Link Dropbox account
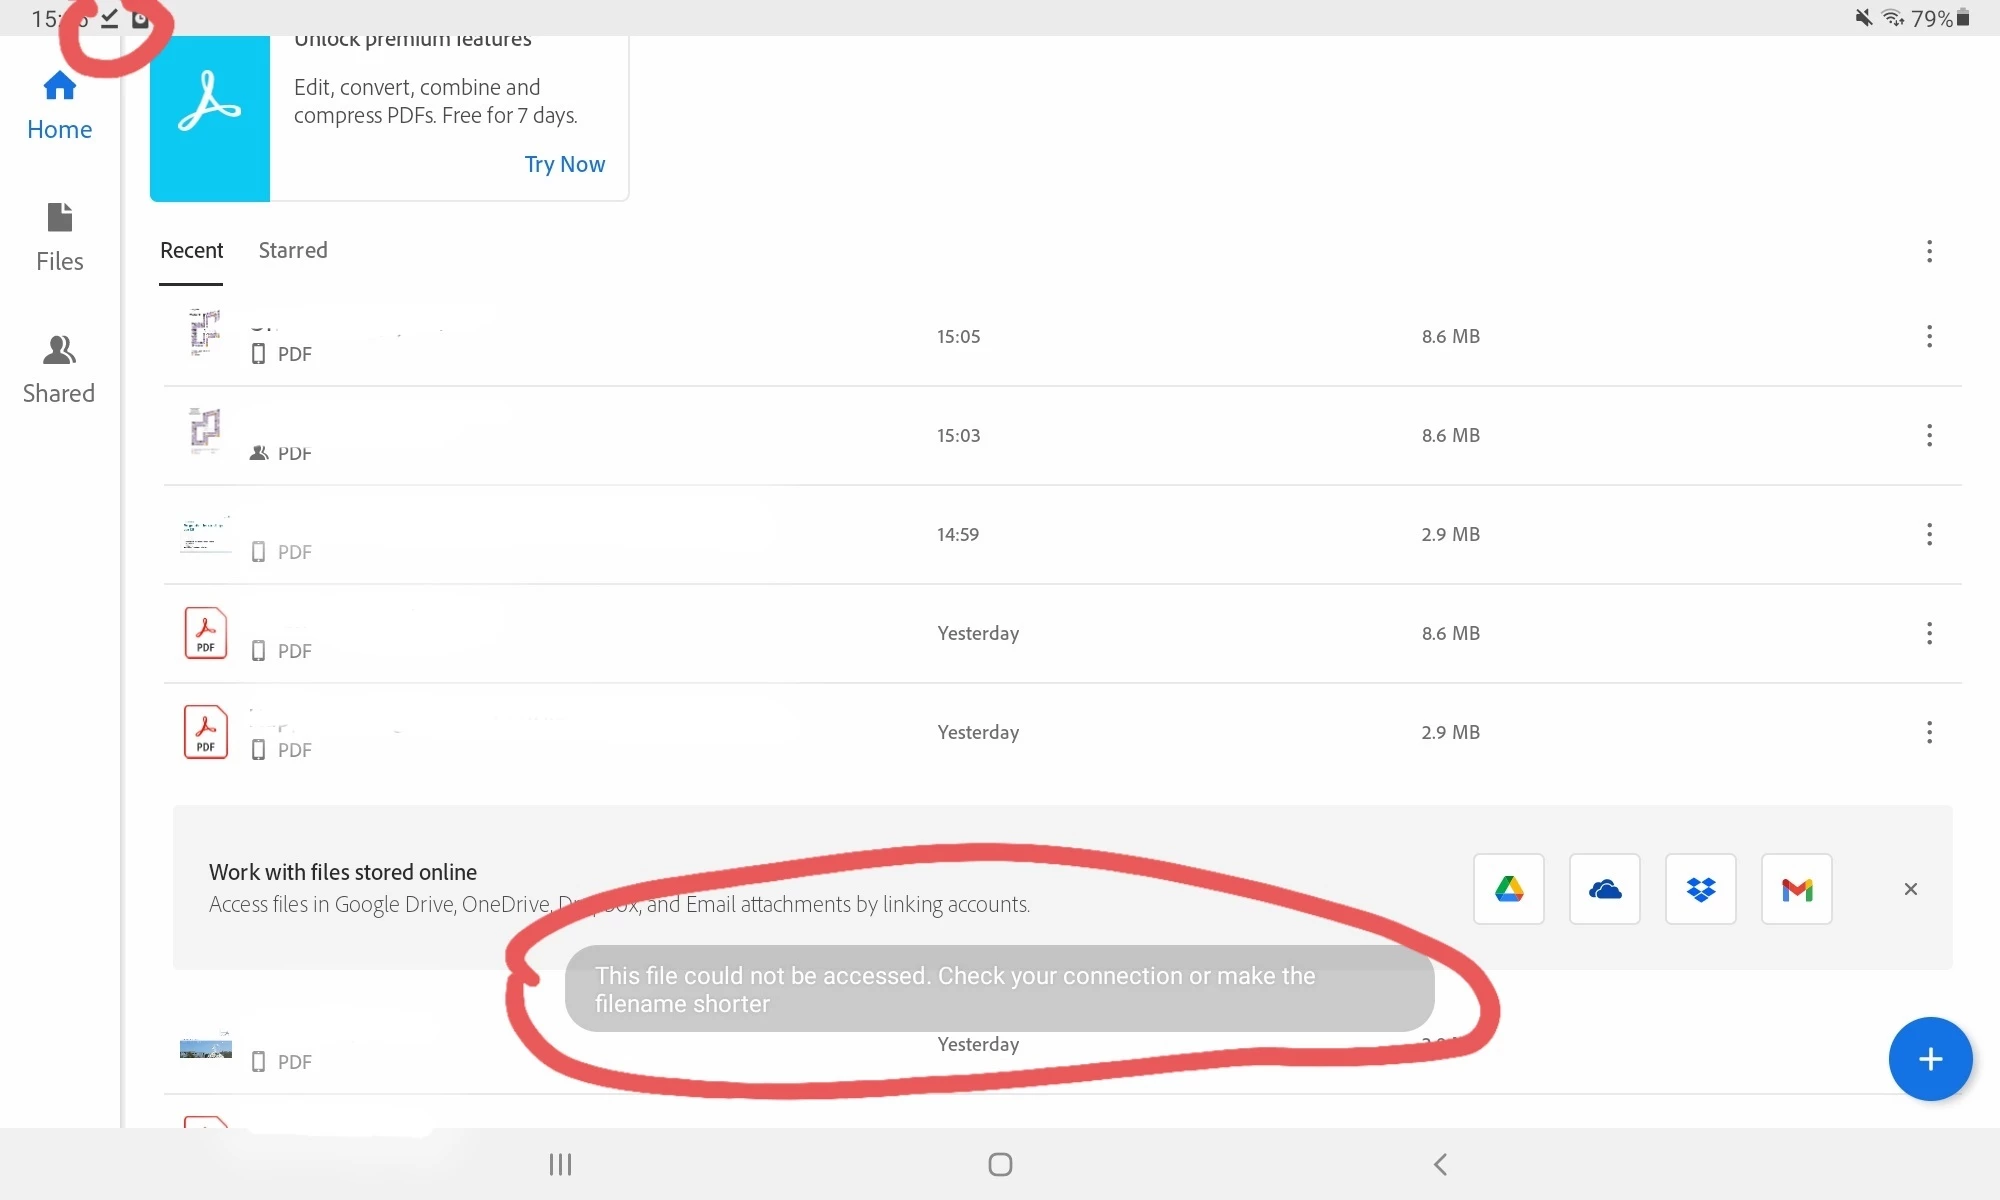Screen dimensions: 2000x1200 (1700, 889)
